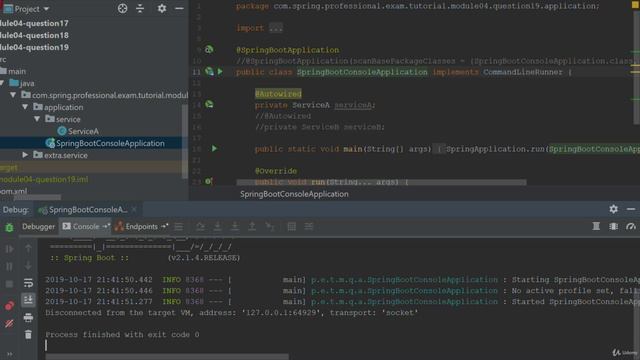640x360 pixels.
Task: Click console up-stack arrow icon
Action: tap(28, 248)
